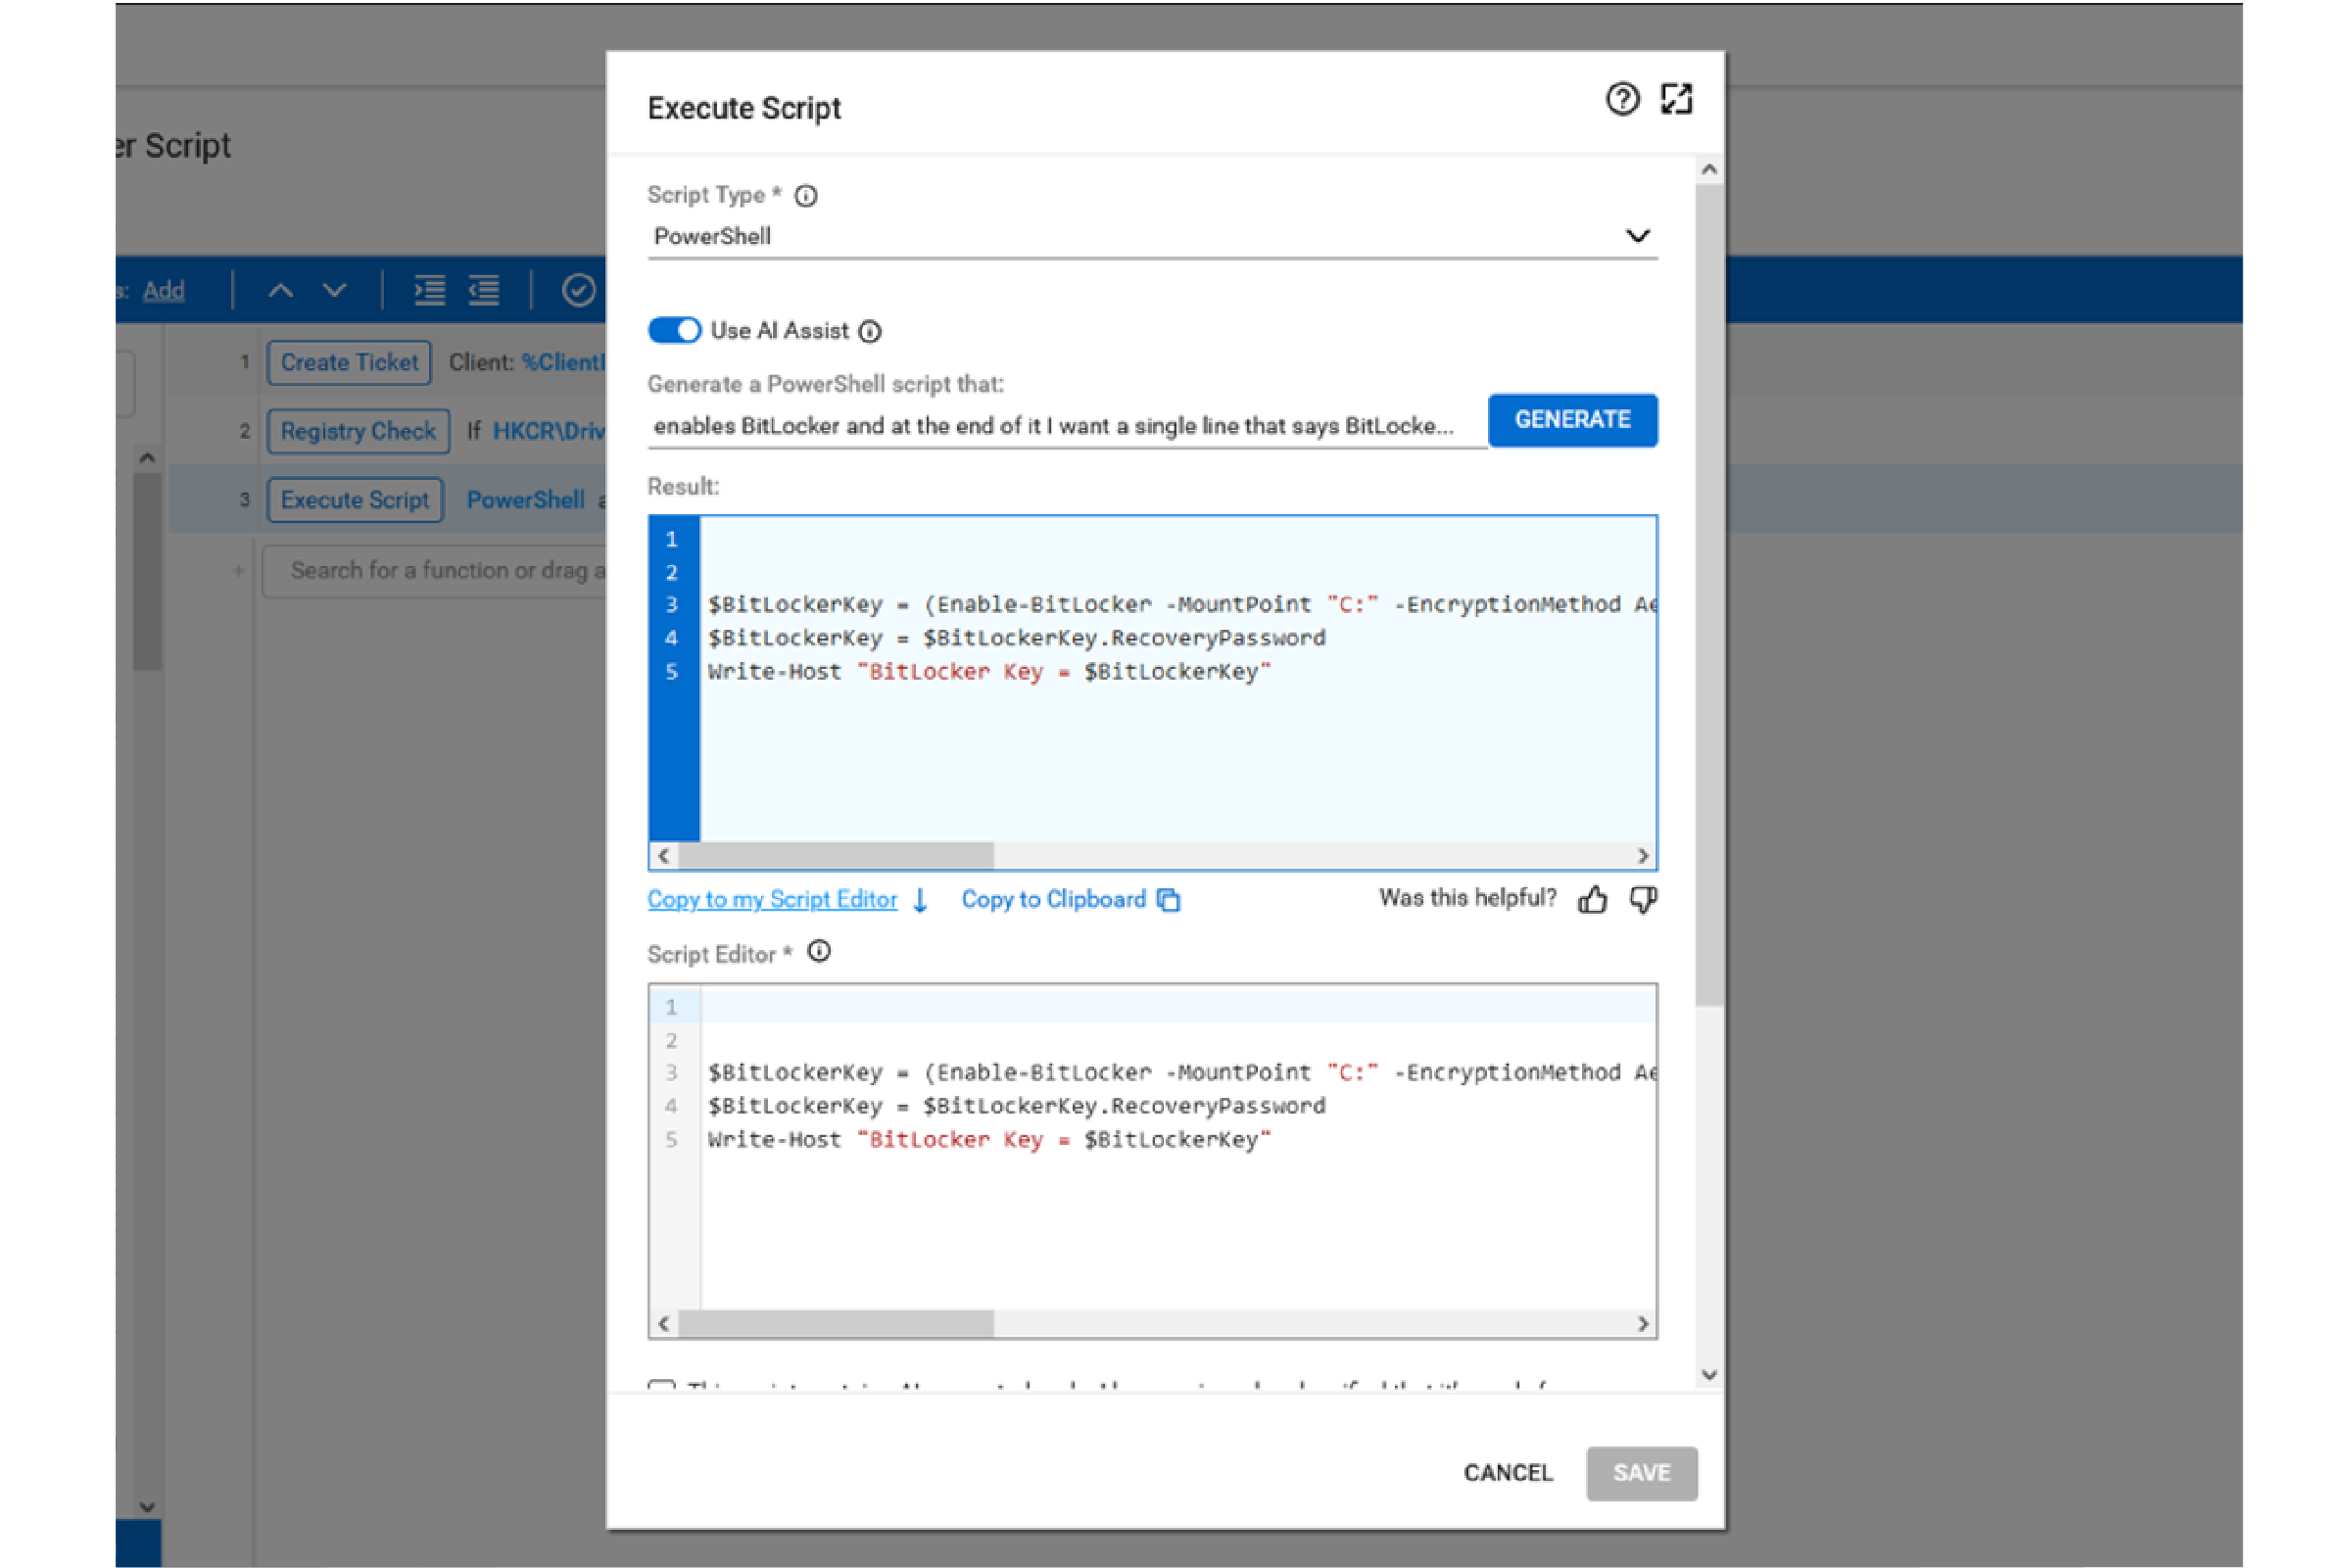
Task: Open the Script Type PowerShell dropdown
Action: click(1152, 236)
